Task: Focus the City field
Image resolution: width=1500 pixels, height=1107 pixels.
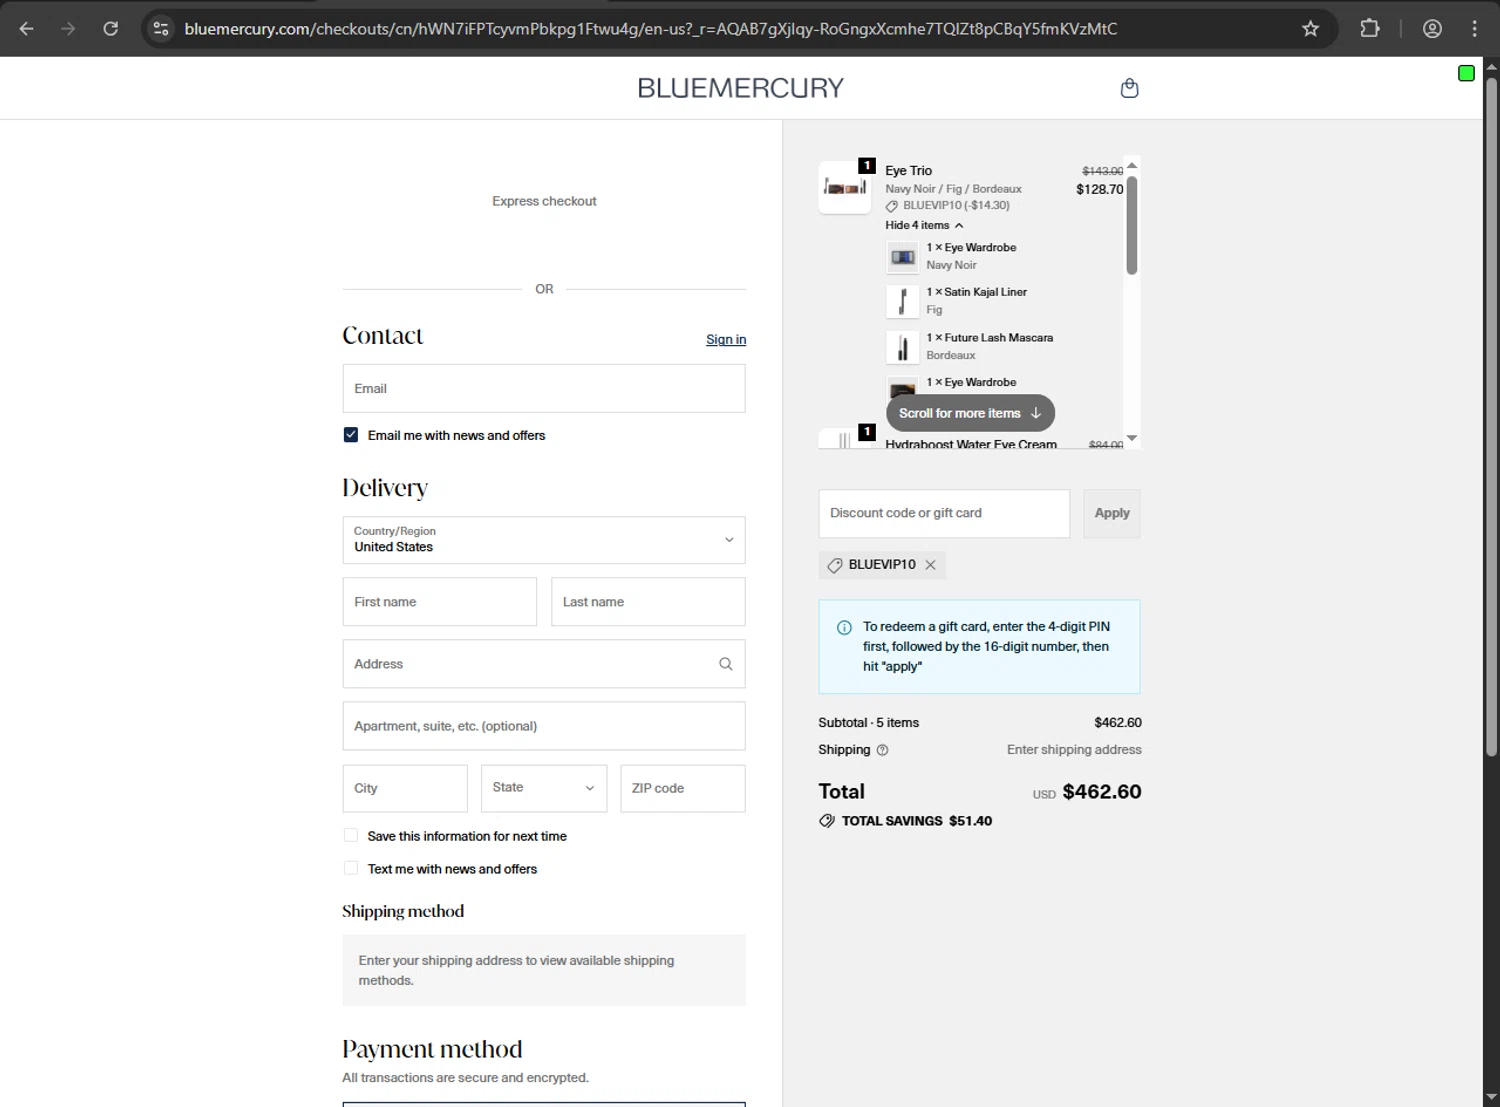Action: click(x=405, y=788)
